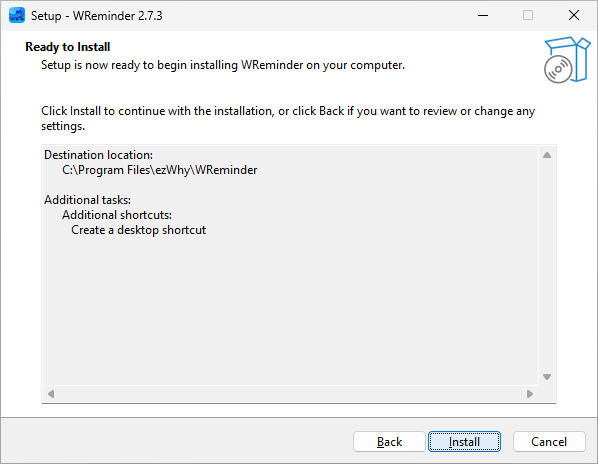Click the Additional shortcuts line
598x464 pixels.
click(117, 215)
